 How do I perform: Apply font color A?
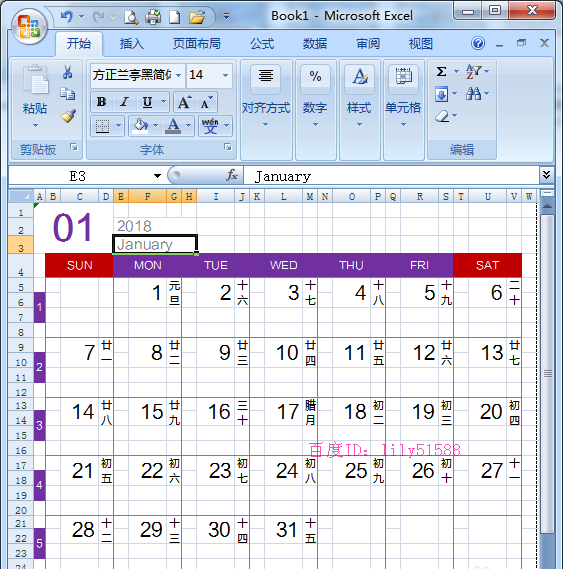tap(173, 126)
